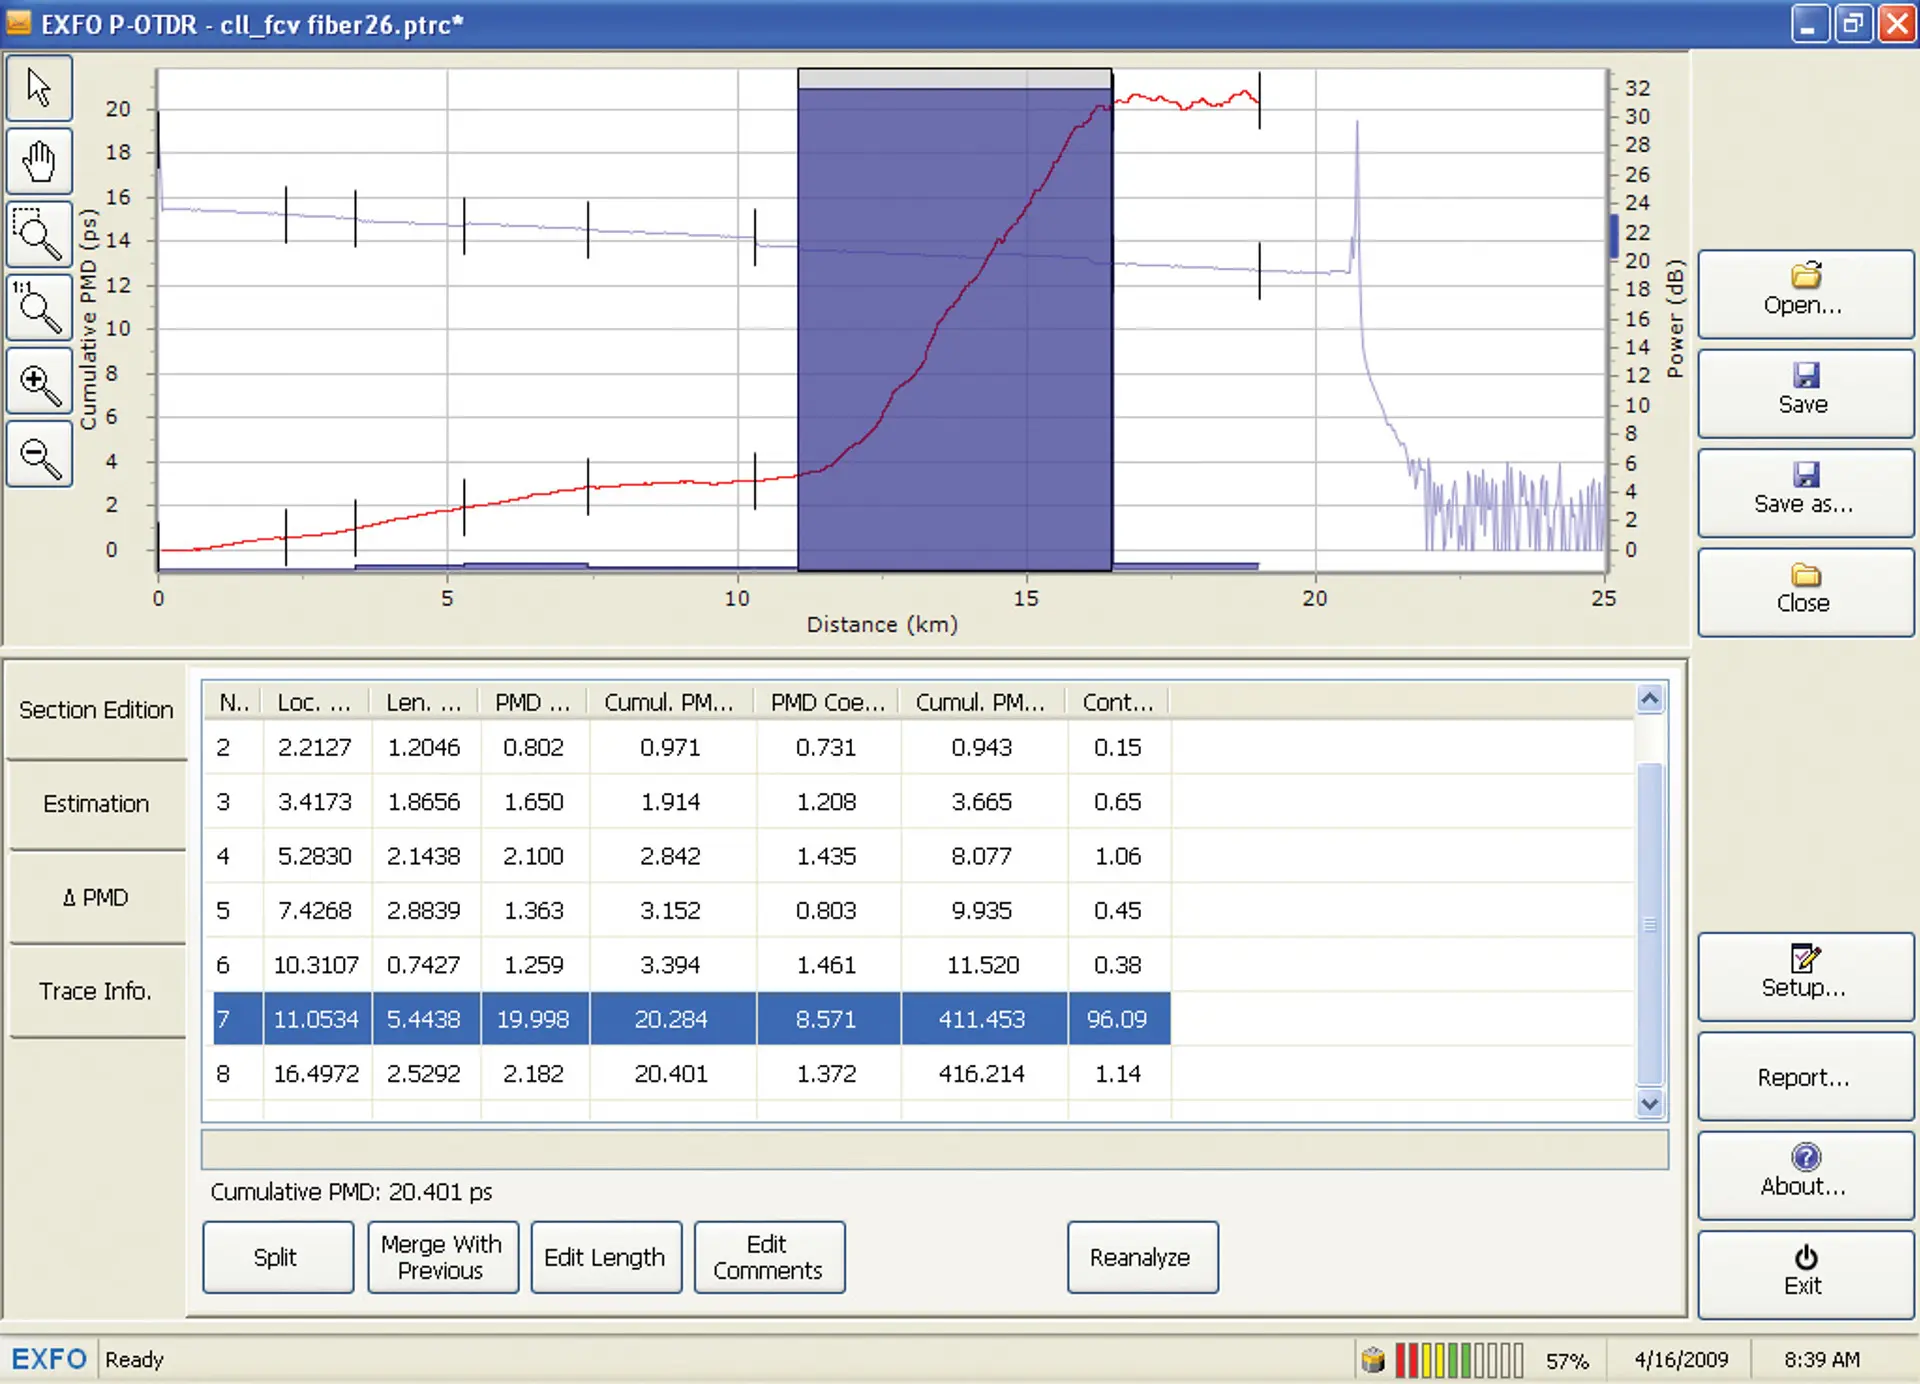Click the Reanalyze button
1920x1384 pixels.
click(x=1142, y=1257)
